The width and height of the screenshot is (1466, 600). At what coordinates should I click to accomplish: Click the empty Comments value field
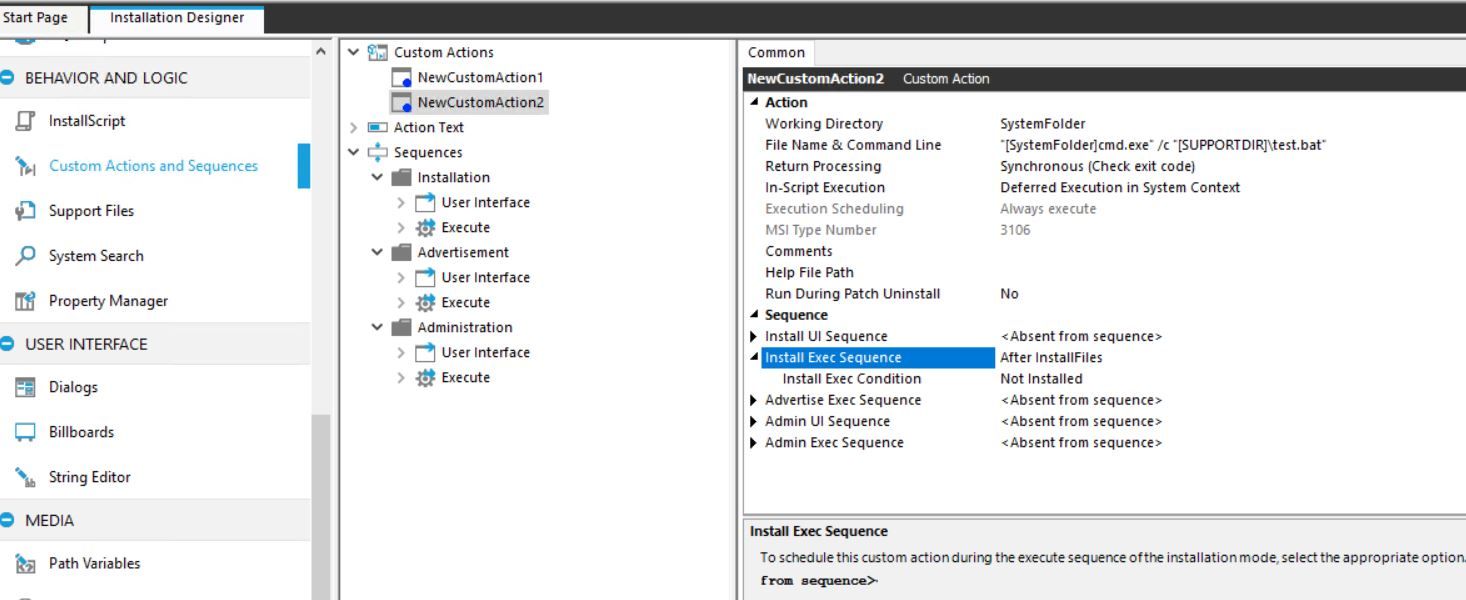[1230, 251]
